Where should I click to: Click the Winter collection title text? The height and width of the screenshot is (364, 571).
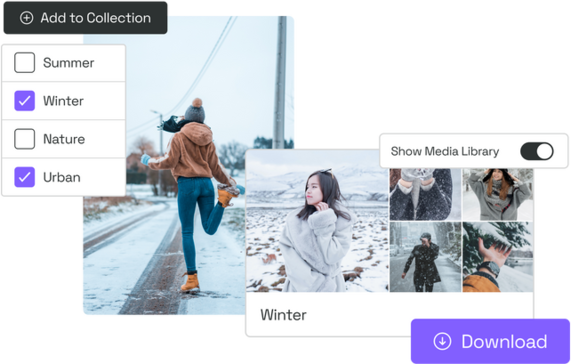(x=283, y=315)
